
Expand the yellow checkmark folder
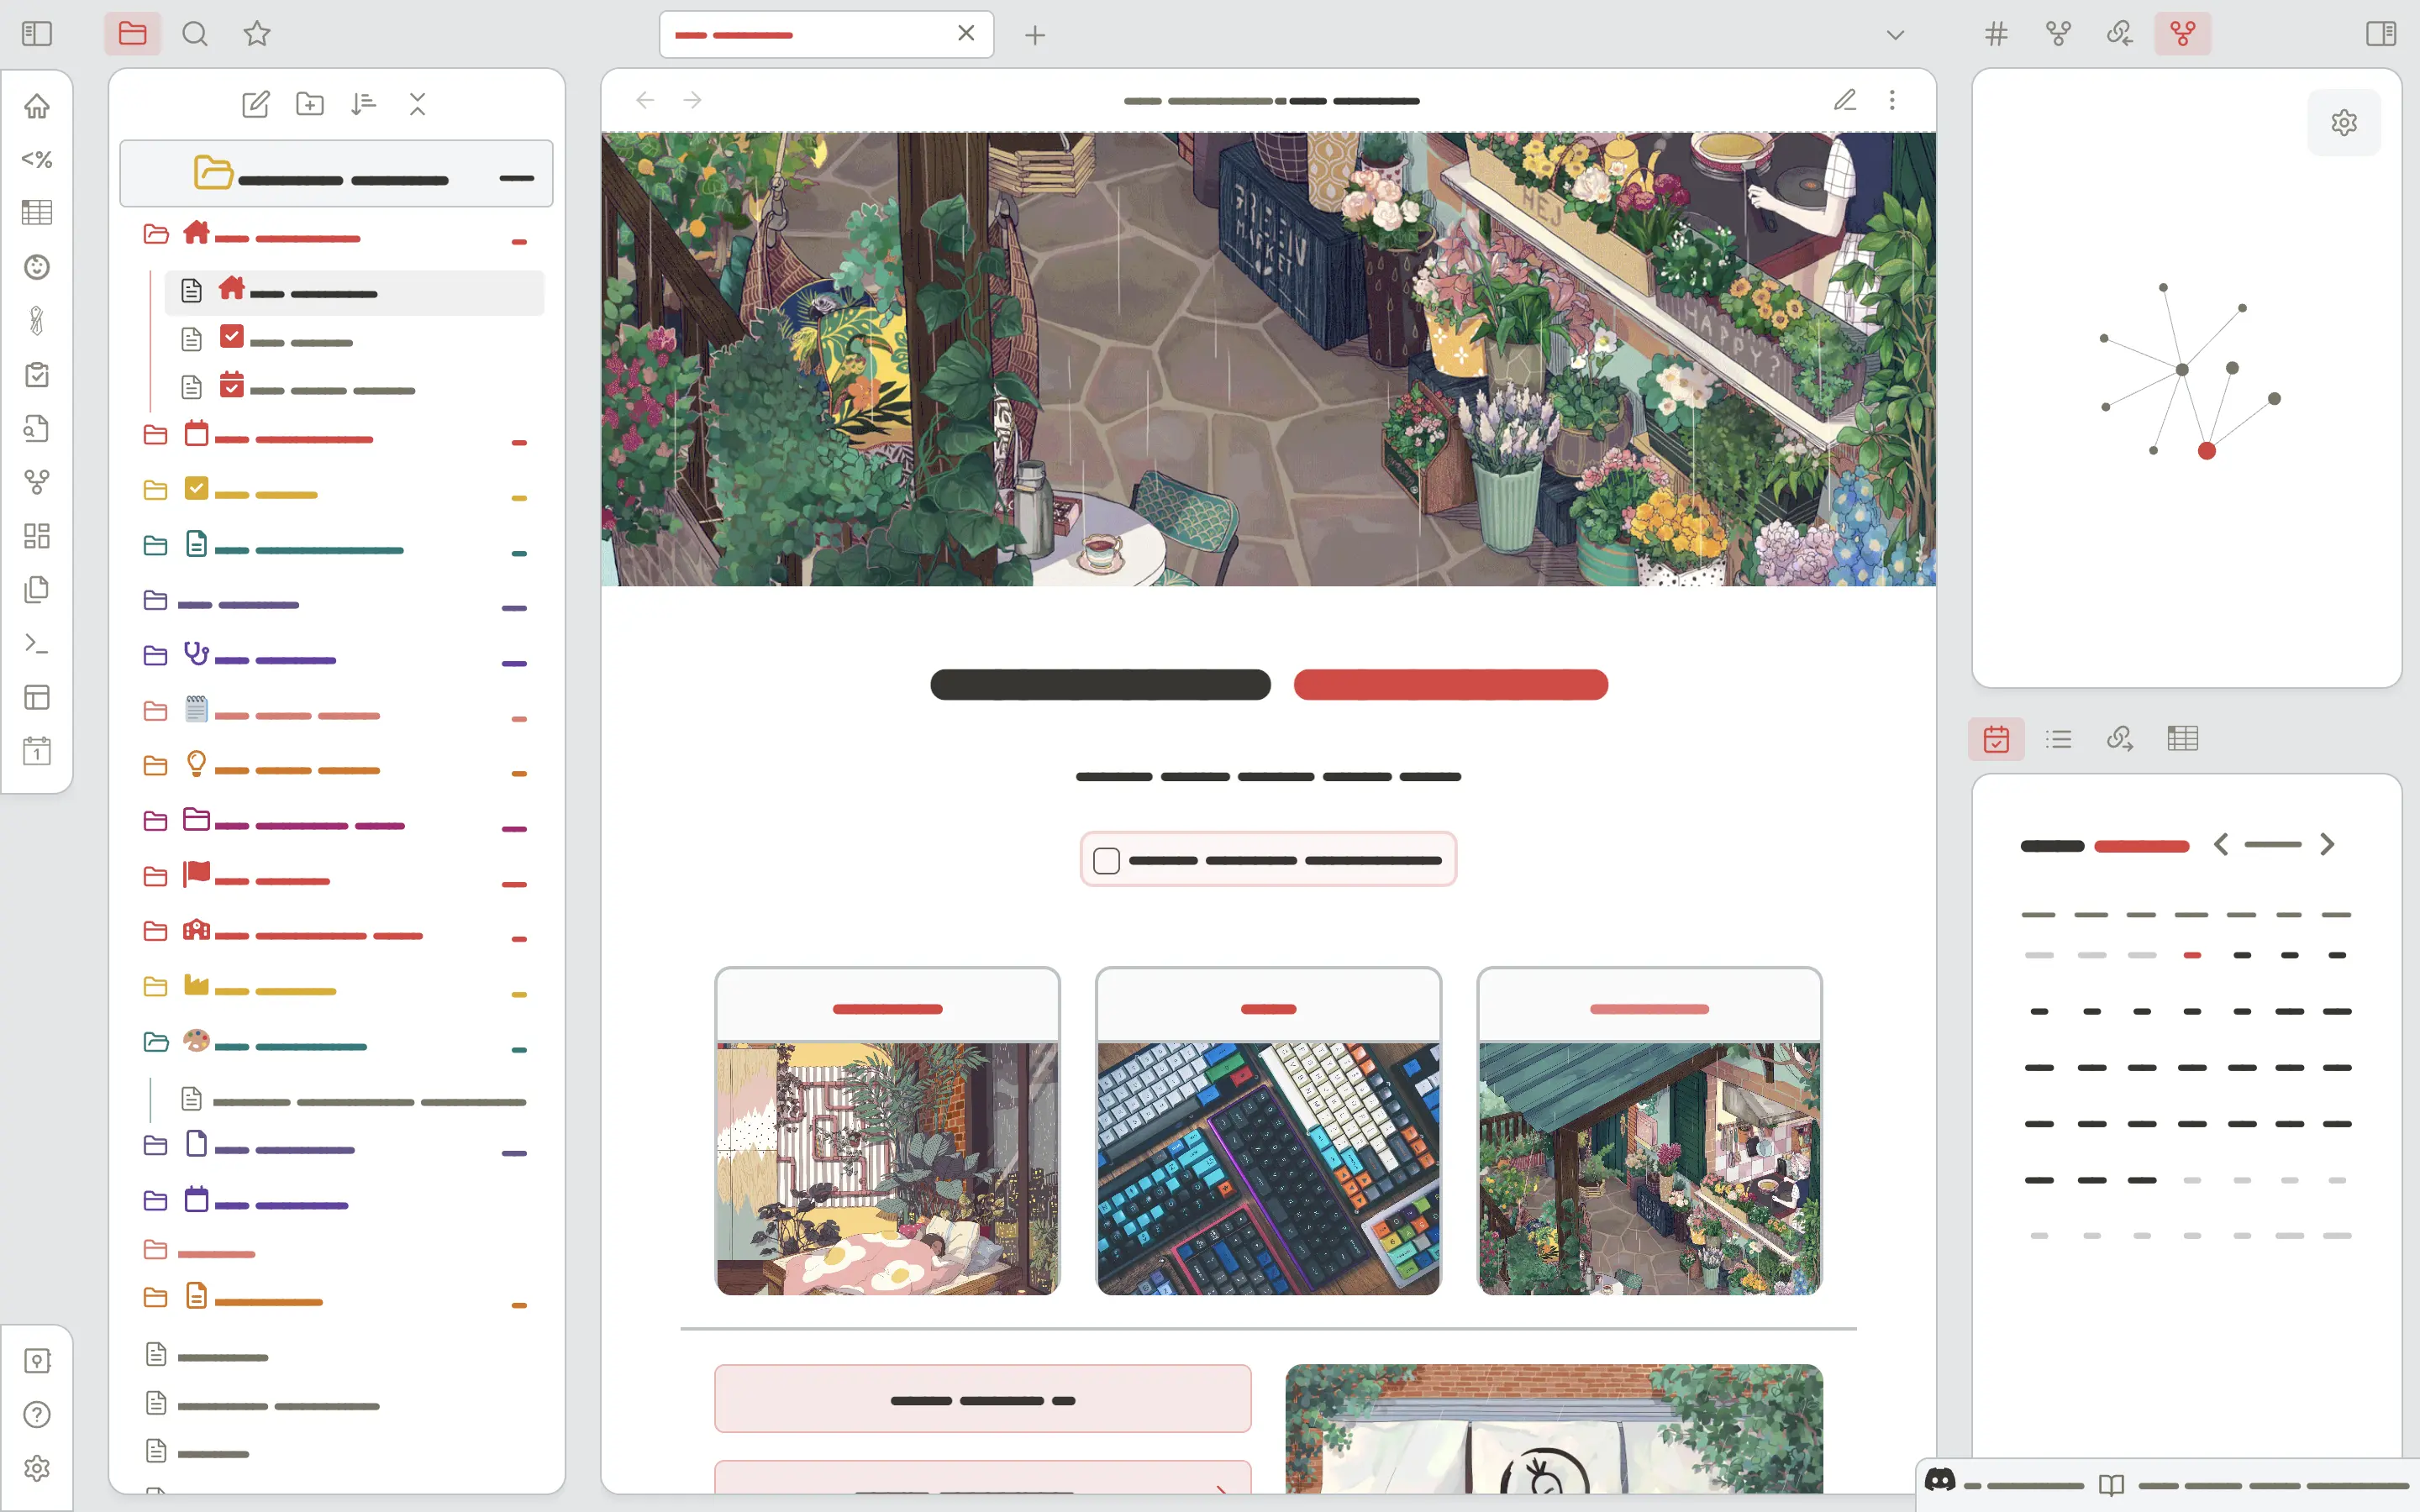[x=156, y=491]
